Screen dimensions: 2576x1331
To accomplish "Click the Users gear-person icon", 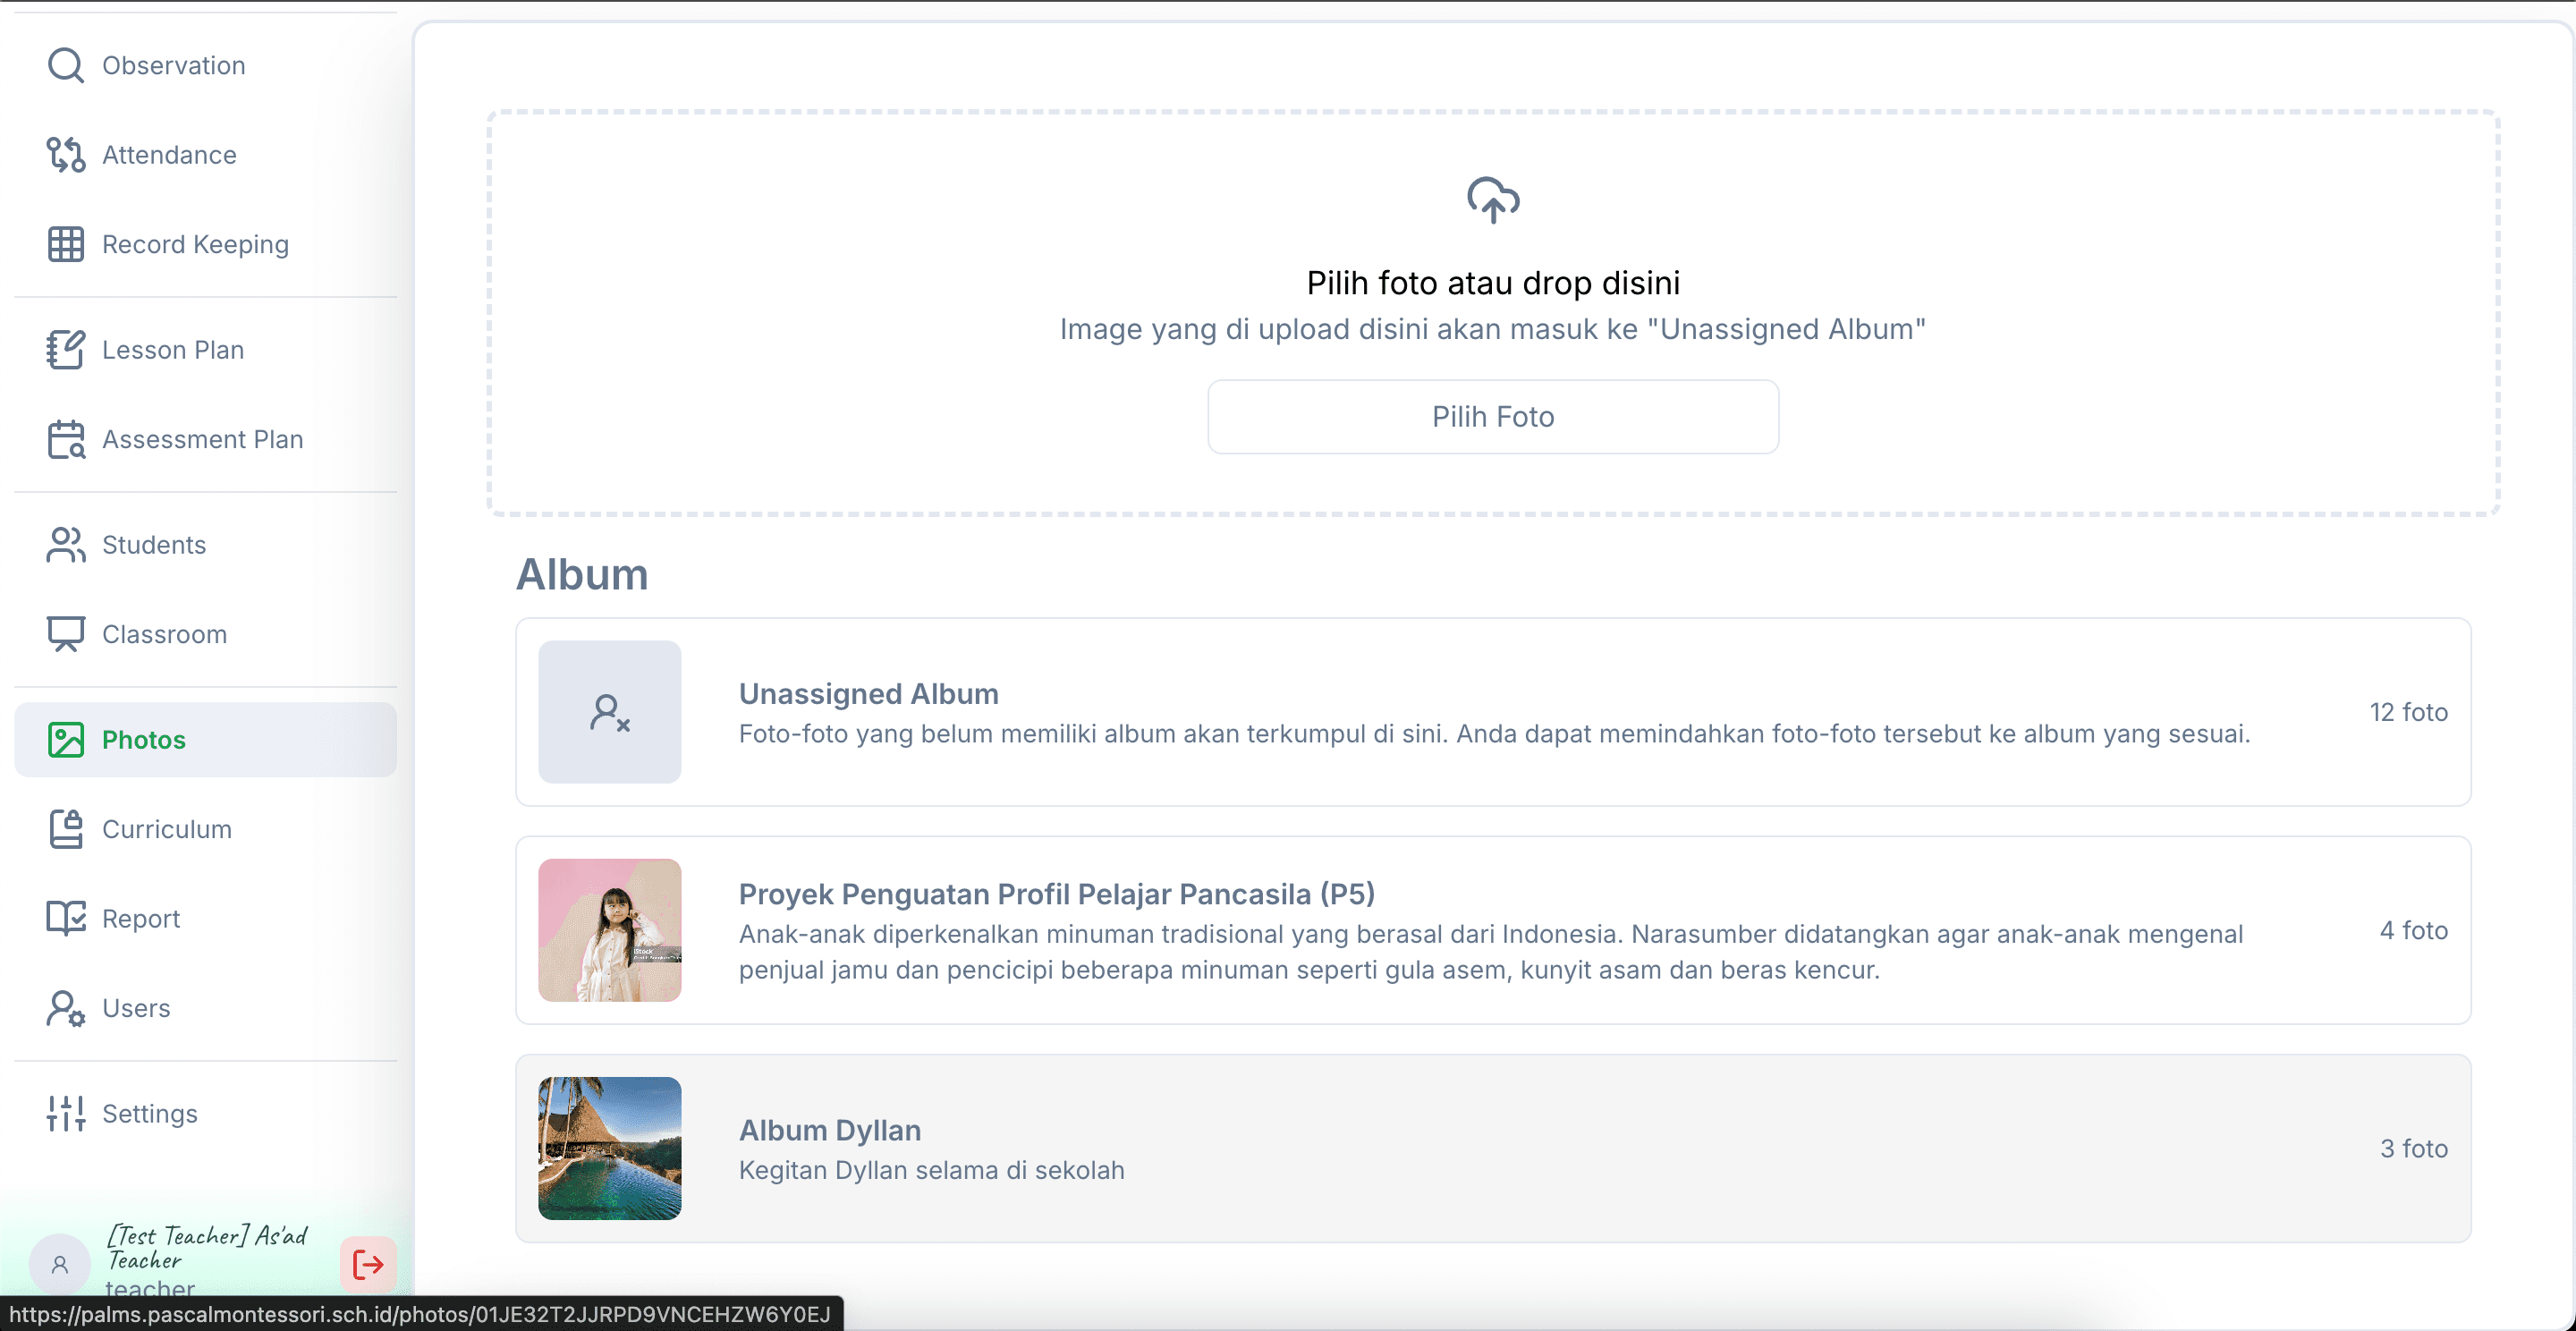I will pyautogui.click(x=66, y=1008).
